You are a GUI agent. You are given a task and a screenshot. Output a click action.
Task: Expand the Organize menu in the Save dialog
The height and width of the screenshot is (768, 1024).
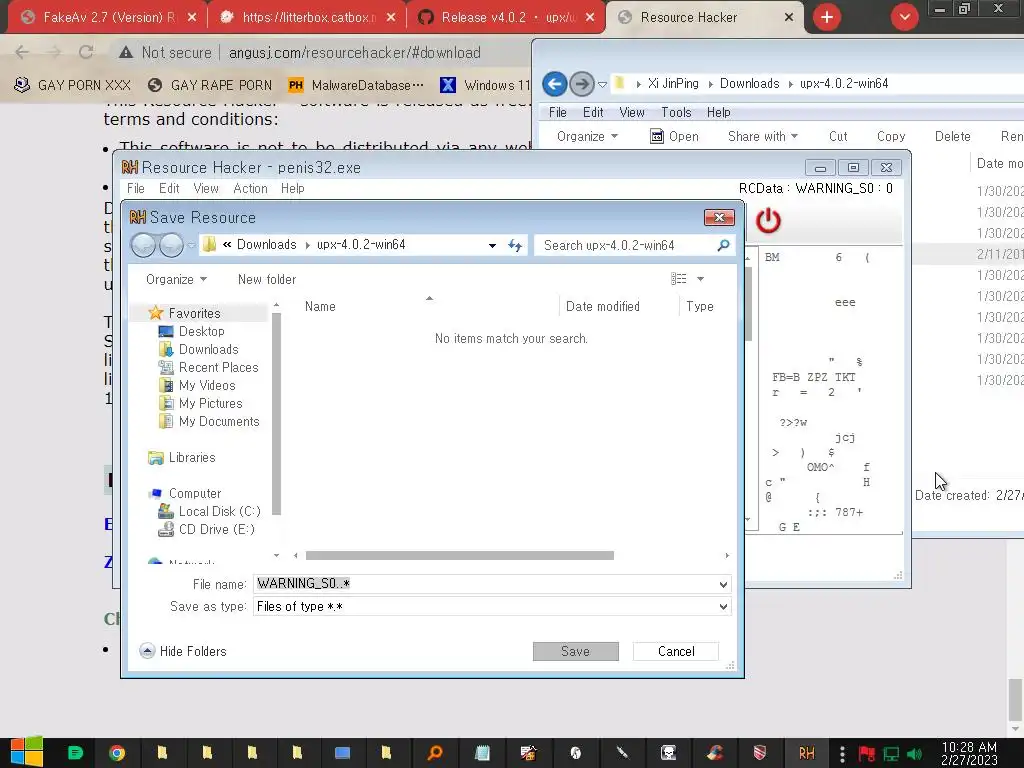point(176,280)
